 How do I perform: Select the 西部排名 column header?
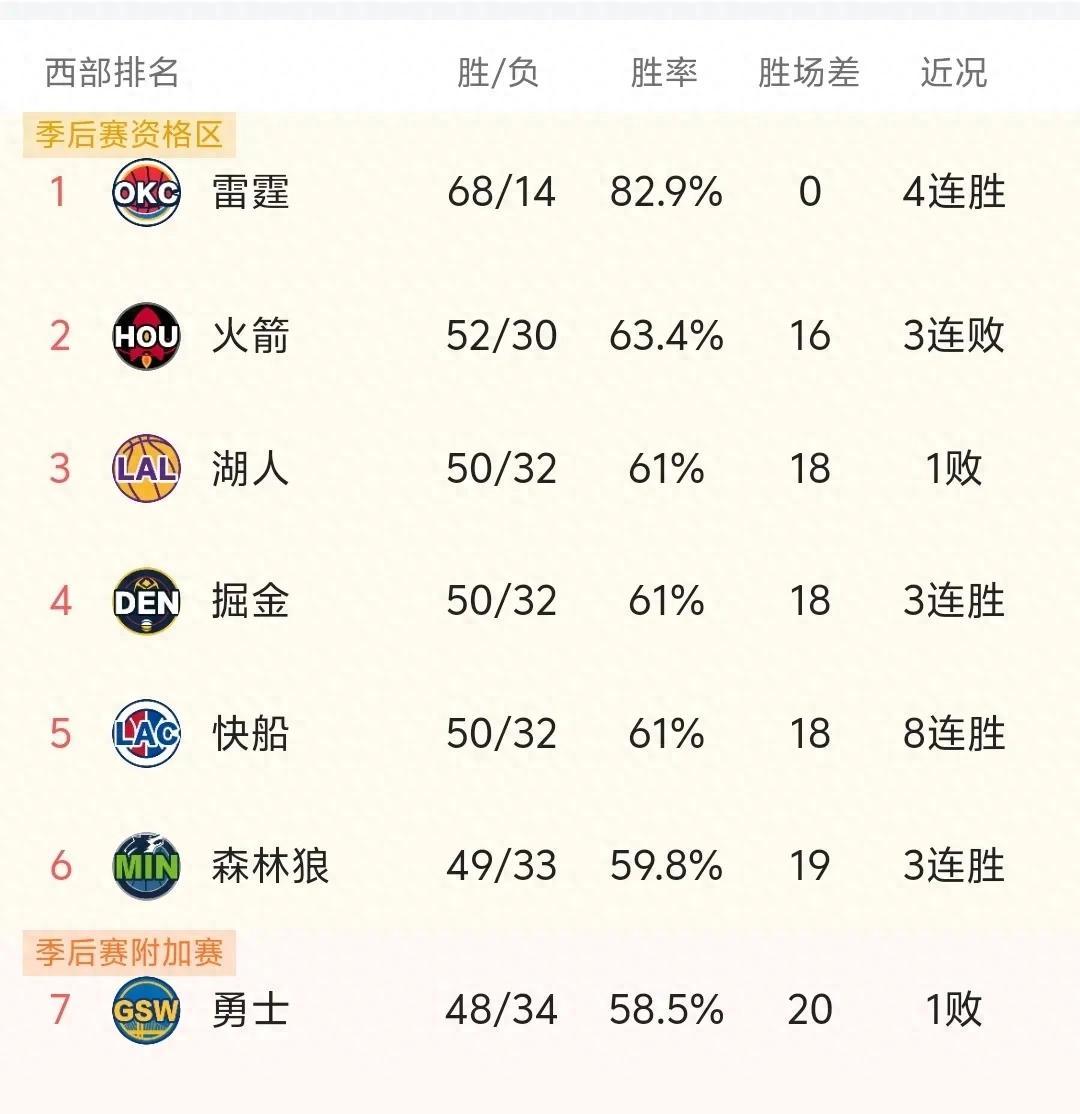click(112, 72)
